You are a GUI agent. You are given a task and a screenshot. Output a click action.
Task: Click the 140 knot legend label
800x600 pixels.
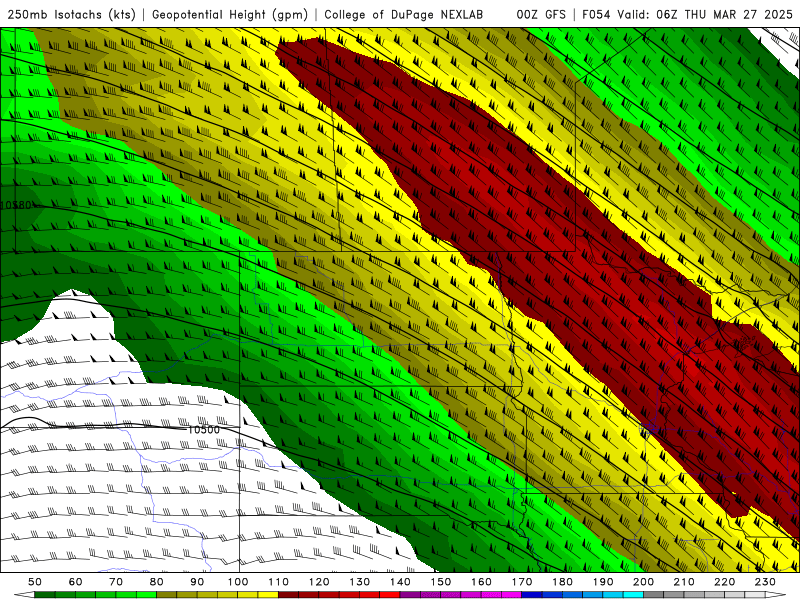[x=400, y=582]
